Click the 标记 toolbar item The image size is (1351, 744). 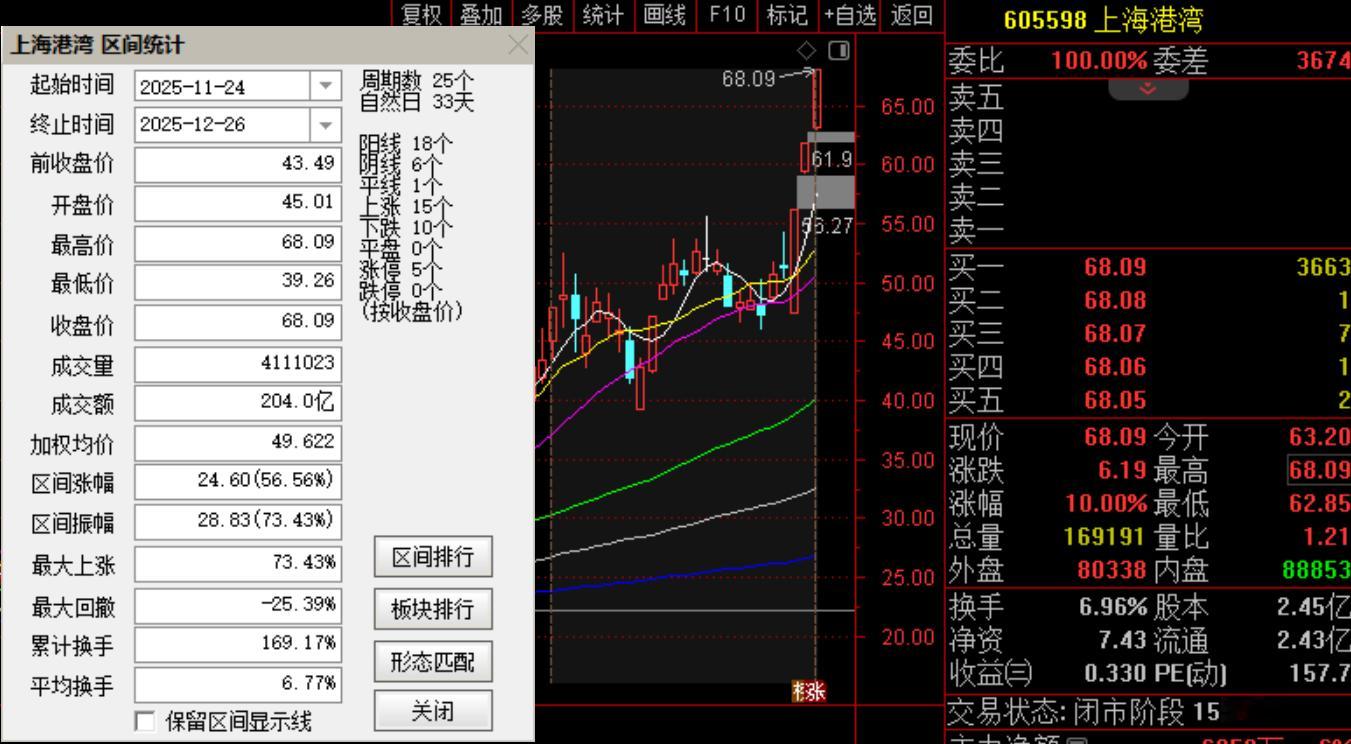(x=787, y=15)
